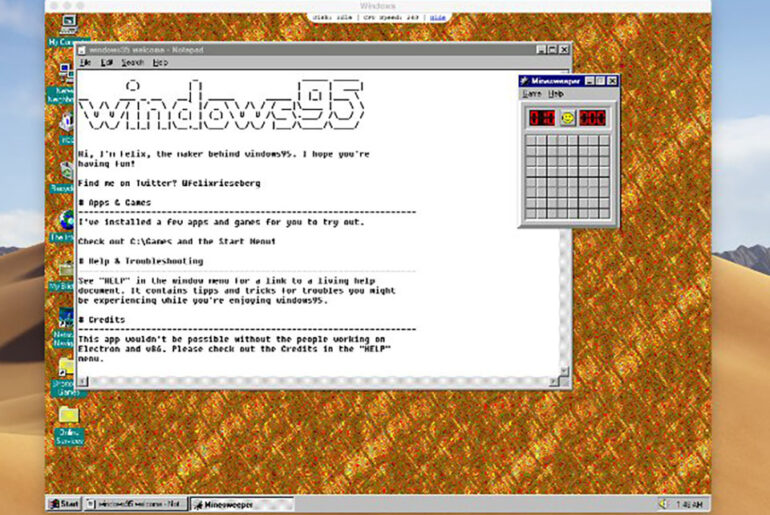Open the My Briefcase desktop icon
Viewport: 770px width, 515px height.
(66, 270)
